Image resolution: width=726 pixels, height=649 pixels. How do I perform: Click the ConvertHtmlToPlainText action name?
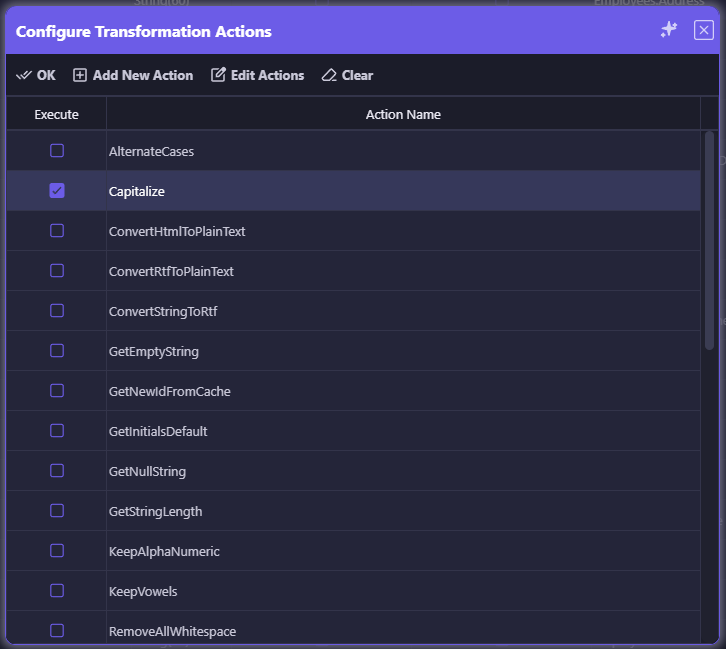point(177,231)
